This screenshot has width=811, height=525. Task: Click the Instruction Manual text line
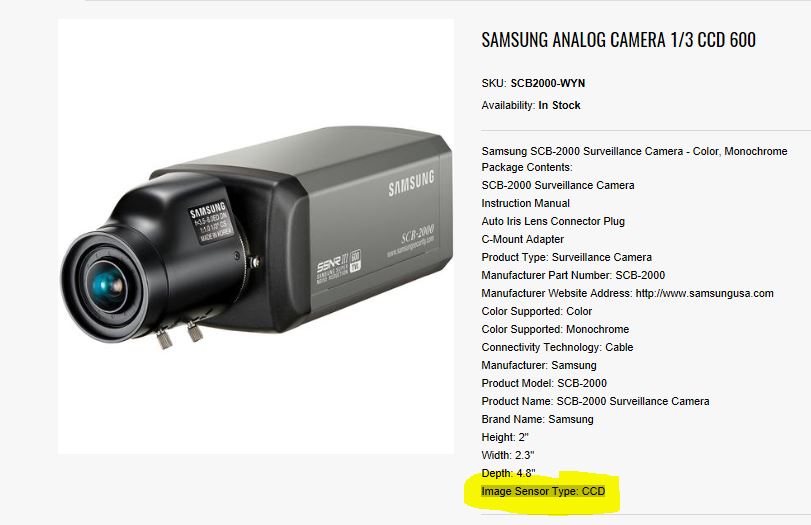click(525, 203)
